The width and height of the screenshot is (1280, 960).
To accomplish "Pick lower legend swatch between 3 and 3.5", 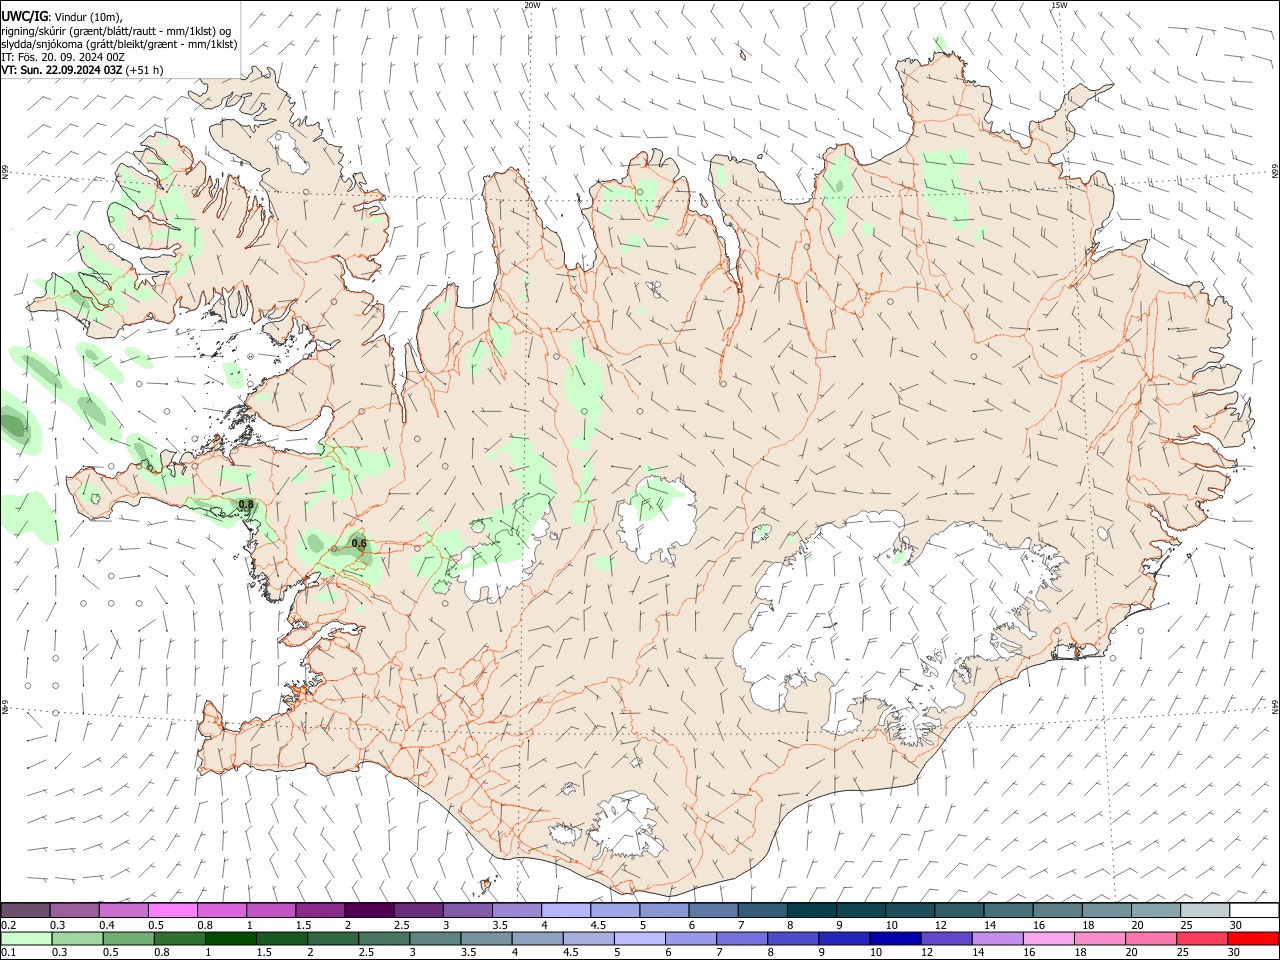I will point(434,938).
